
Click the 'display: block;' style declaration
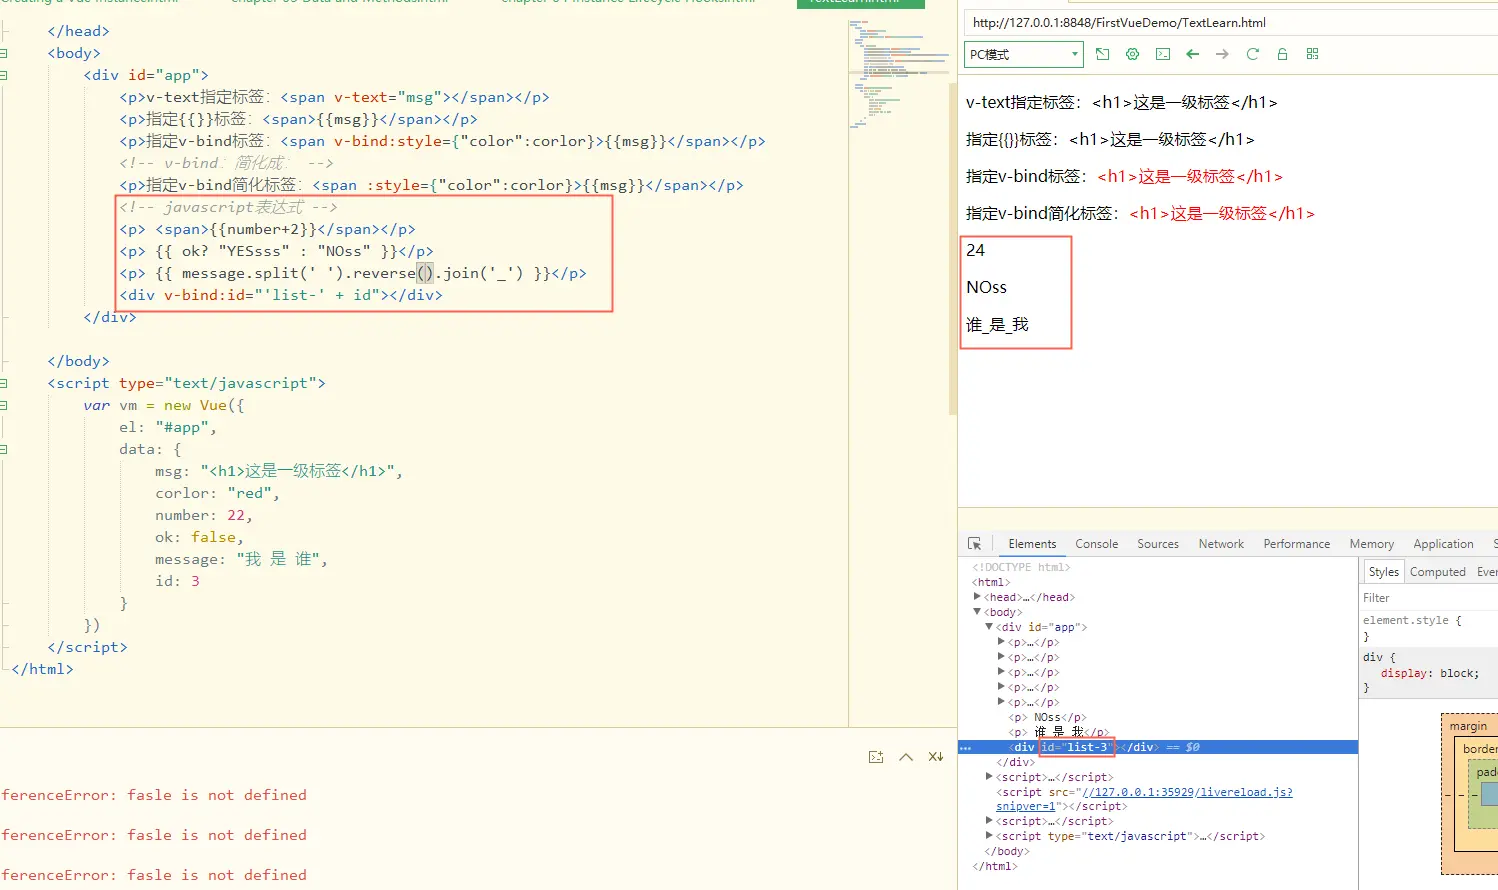[1429, 673]
